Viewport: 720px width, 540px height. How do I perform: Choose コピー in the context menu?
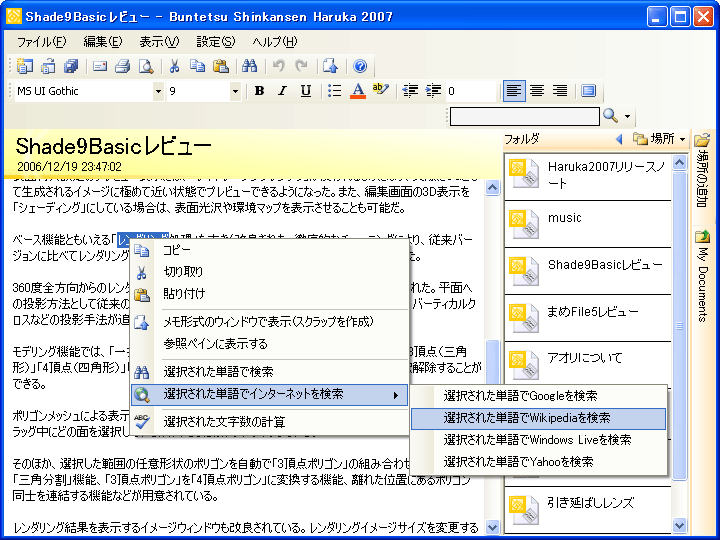click(x=270, y=250)
